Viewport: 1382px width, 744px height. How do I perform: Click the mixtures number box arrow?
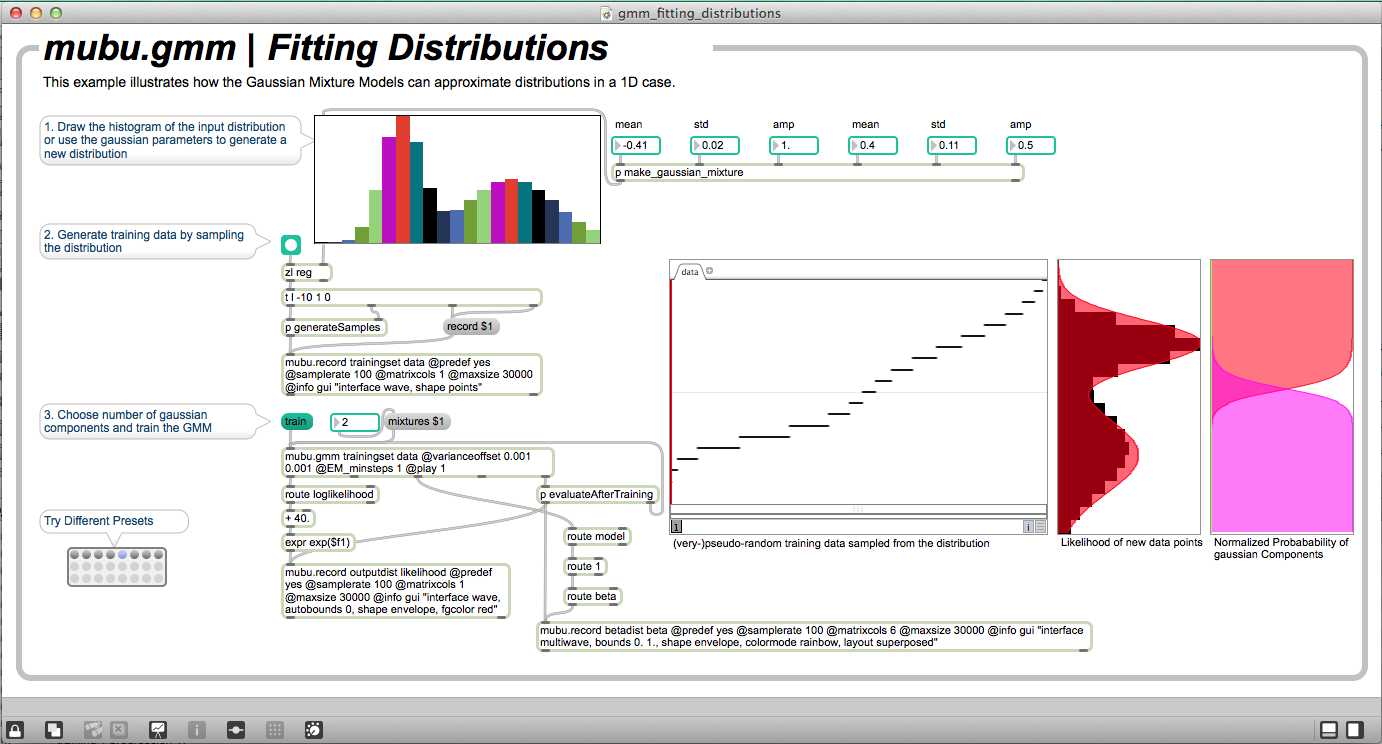pos(338,423)
